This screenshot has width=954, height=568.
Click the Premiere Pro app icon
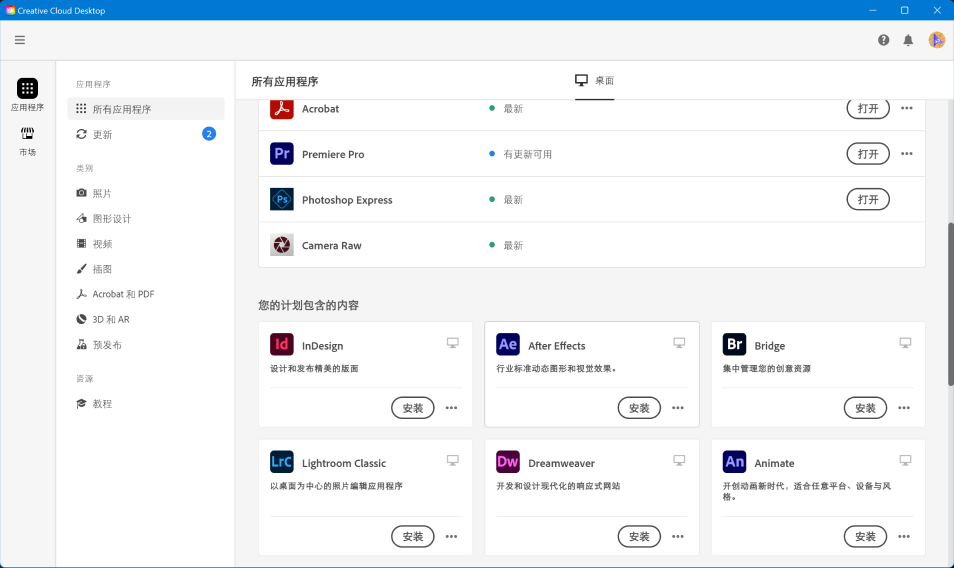[x=282, y=154]
